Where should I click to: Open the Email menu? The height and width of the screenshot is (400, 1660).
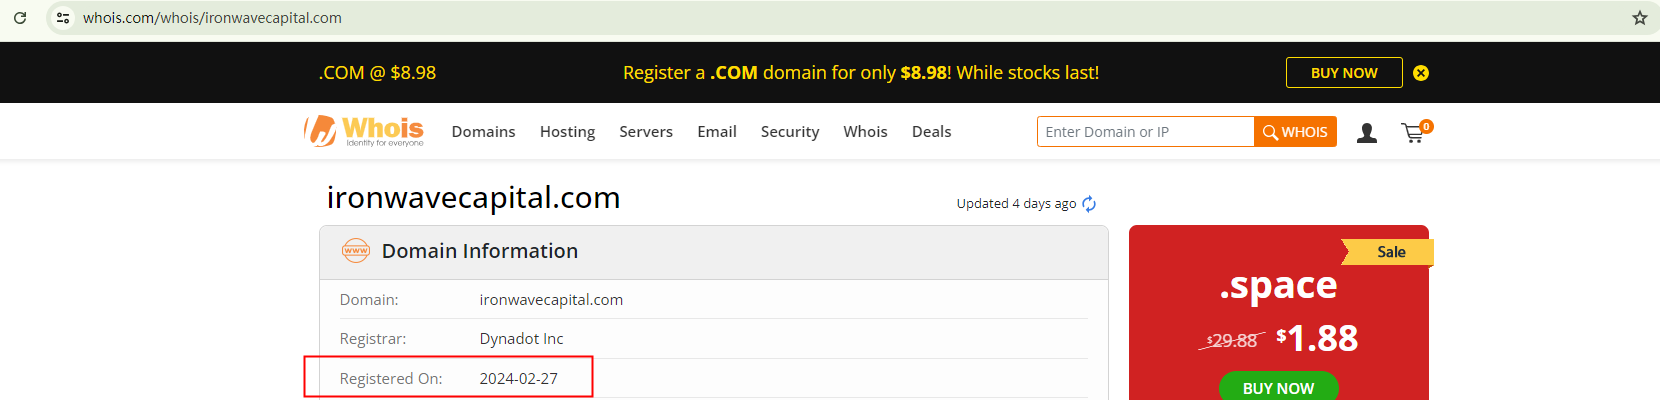click(x=717, y=132)
